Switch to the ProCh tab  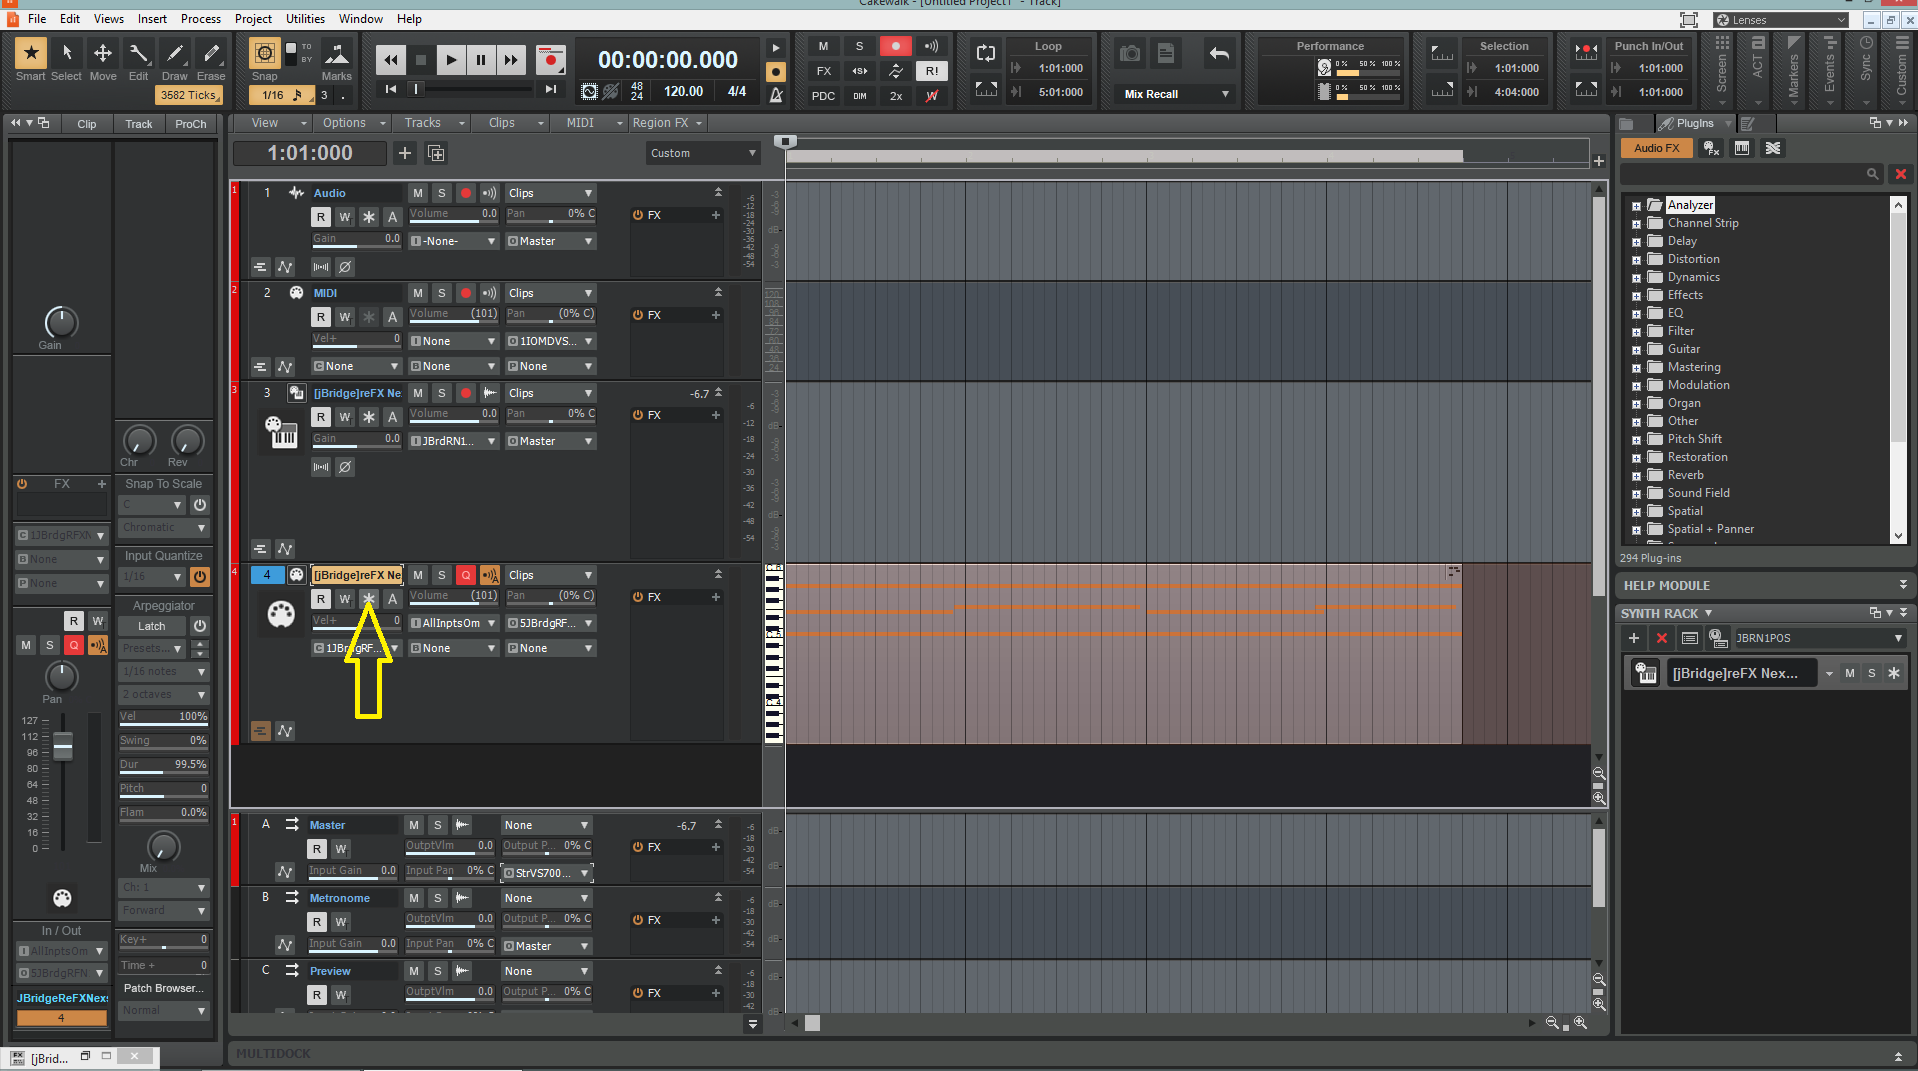point(190,124)
